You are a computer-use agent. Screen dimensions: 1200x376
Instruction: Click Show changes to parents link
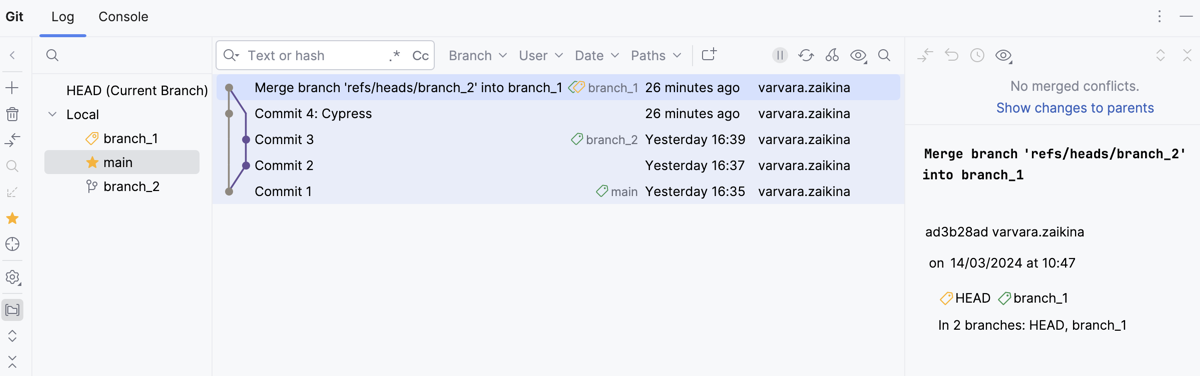click(1075, 108)
